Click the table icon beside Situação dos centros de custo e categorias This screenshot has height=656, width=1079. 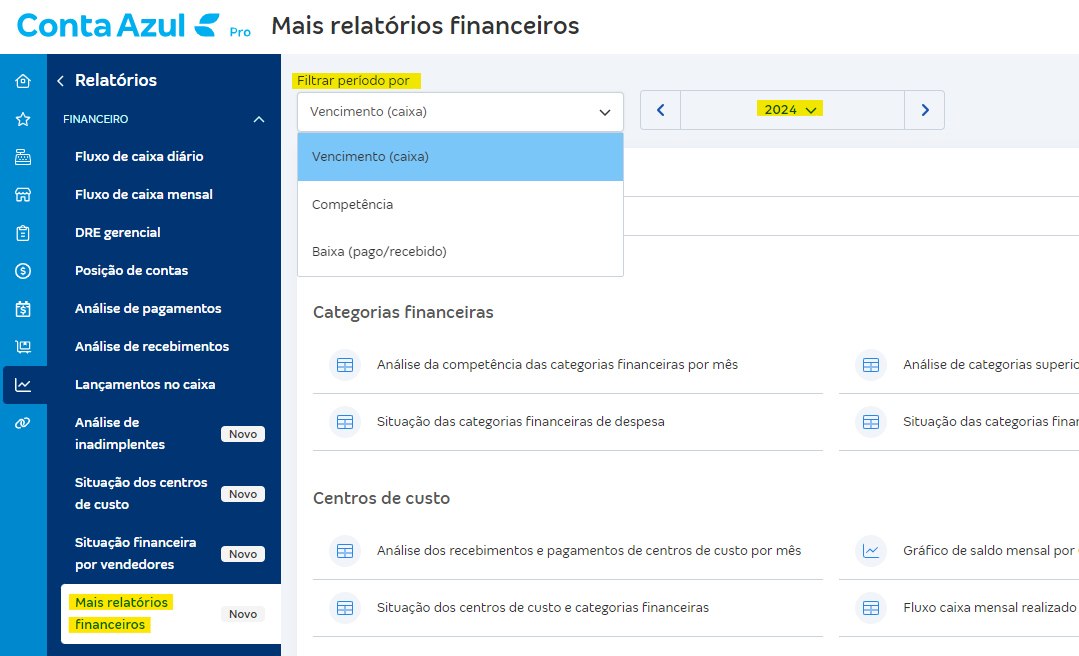[345, 608]
